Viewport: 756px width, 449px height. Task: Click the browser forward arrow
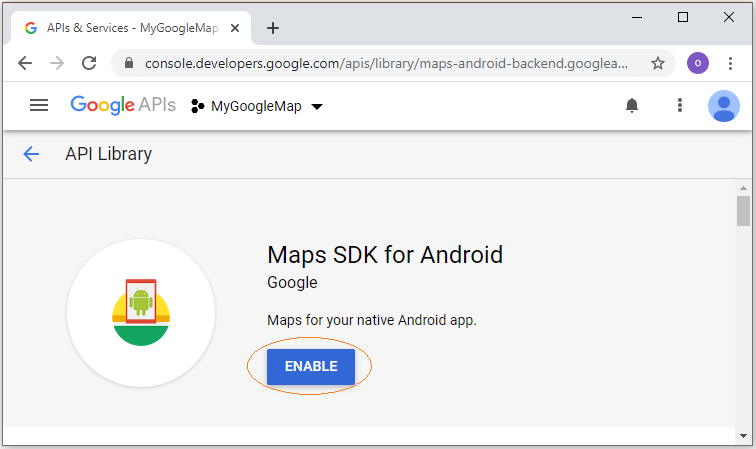pyautogui.click(x=57, y=63)
